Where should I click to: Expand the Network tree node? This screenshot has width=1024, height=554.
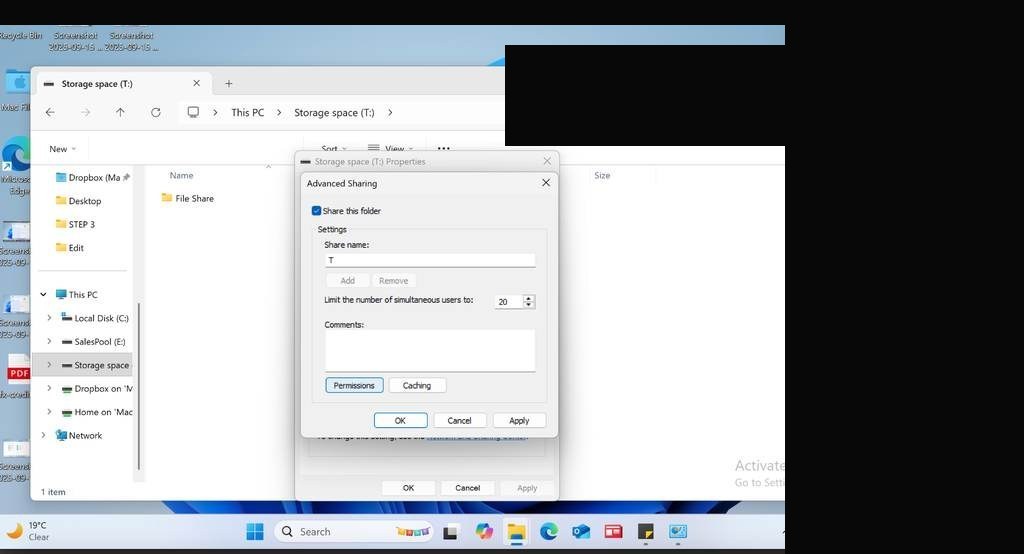pyautogui.click(x=43, y=436)
